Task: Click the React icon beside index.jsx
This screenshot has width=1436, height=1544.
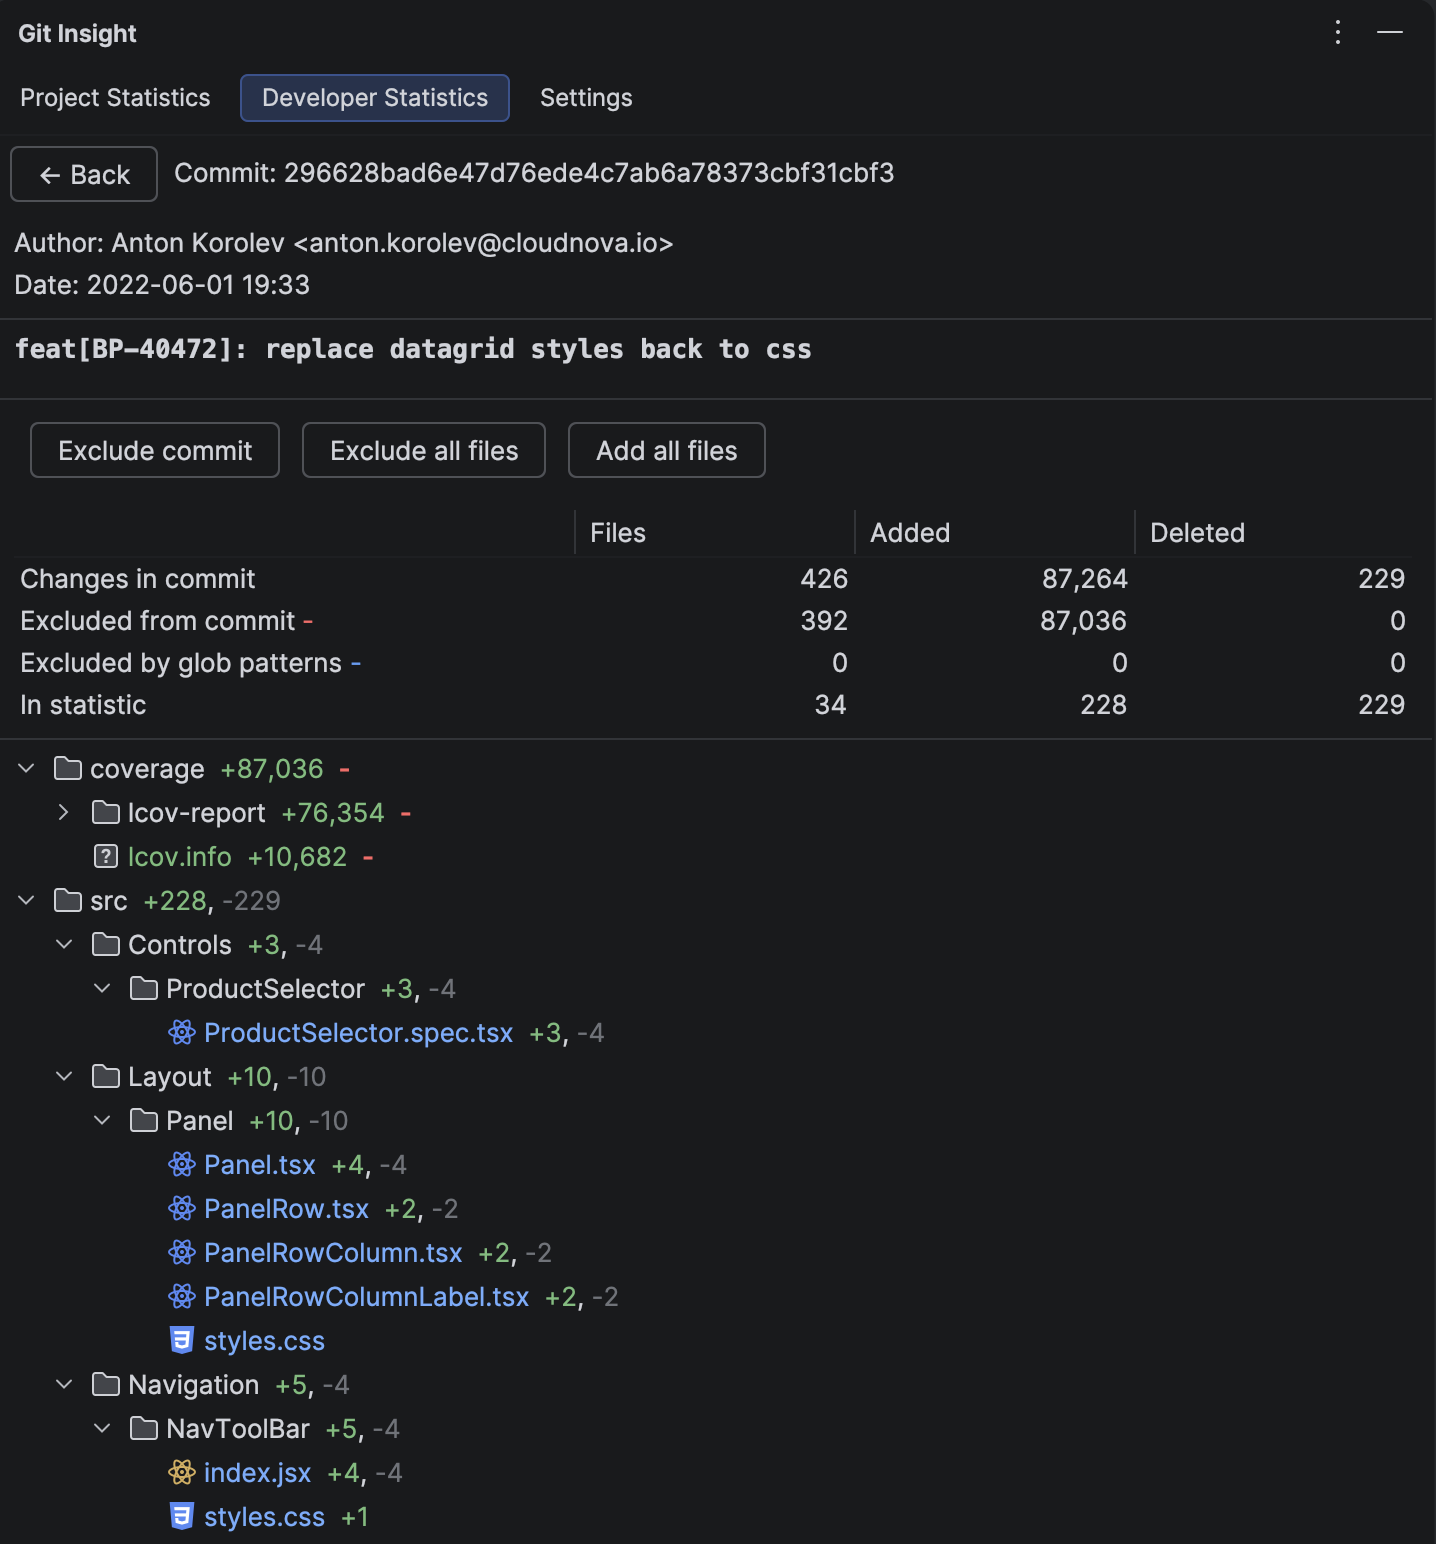Action: [182, 1472]
